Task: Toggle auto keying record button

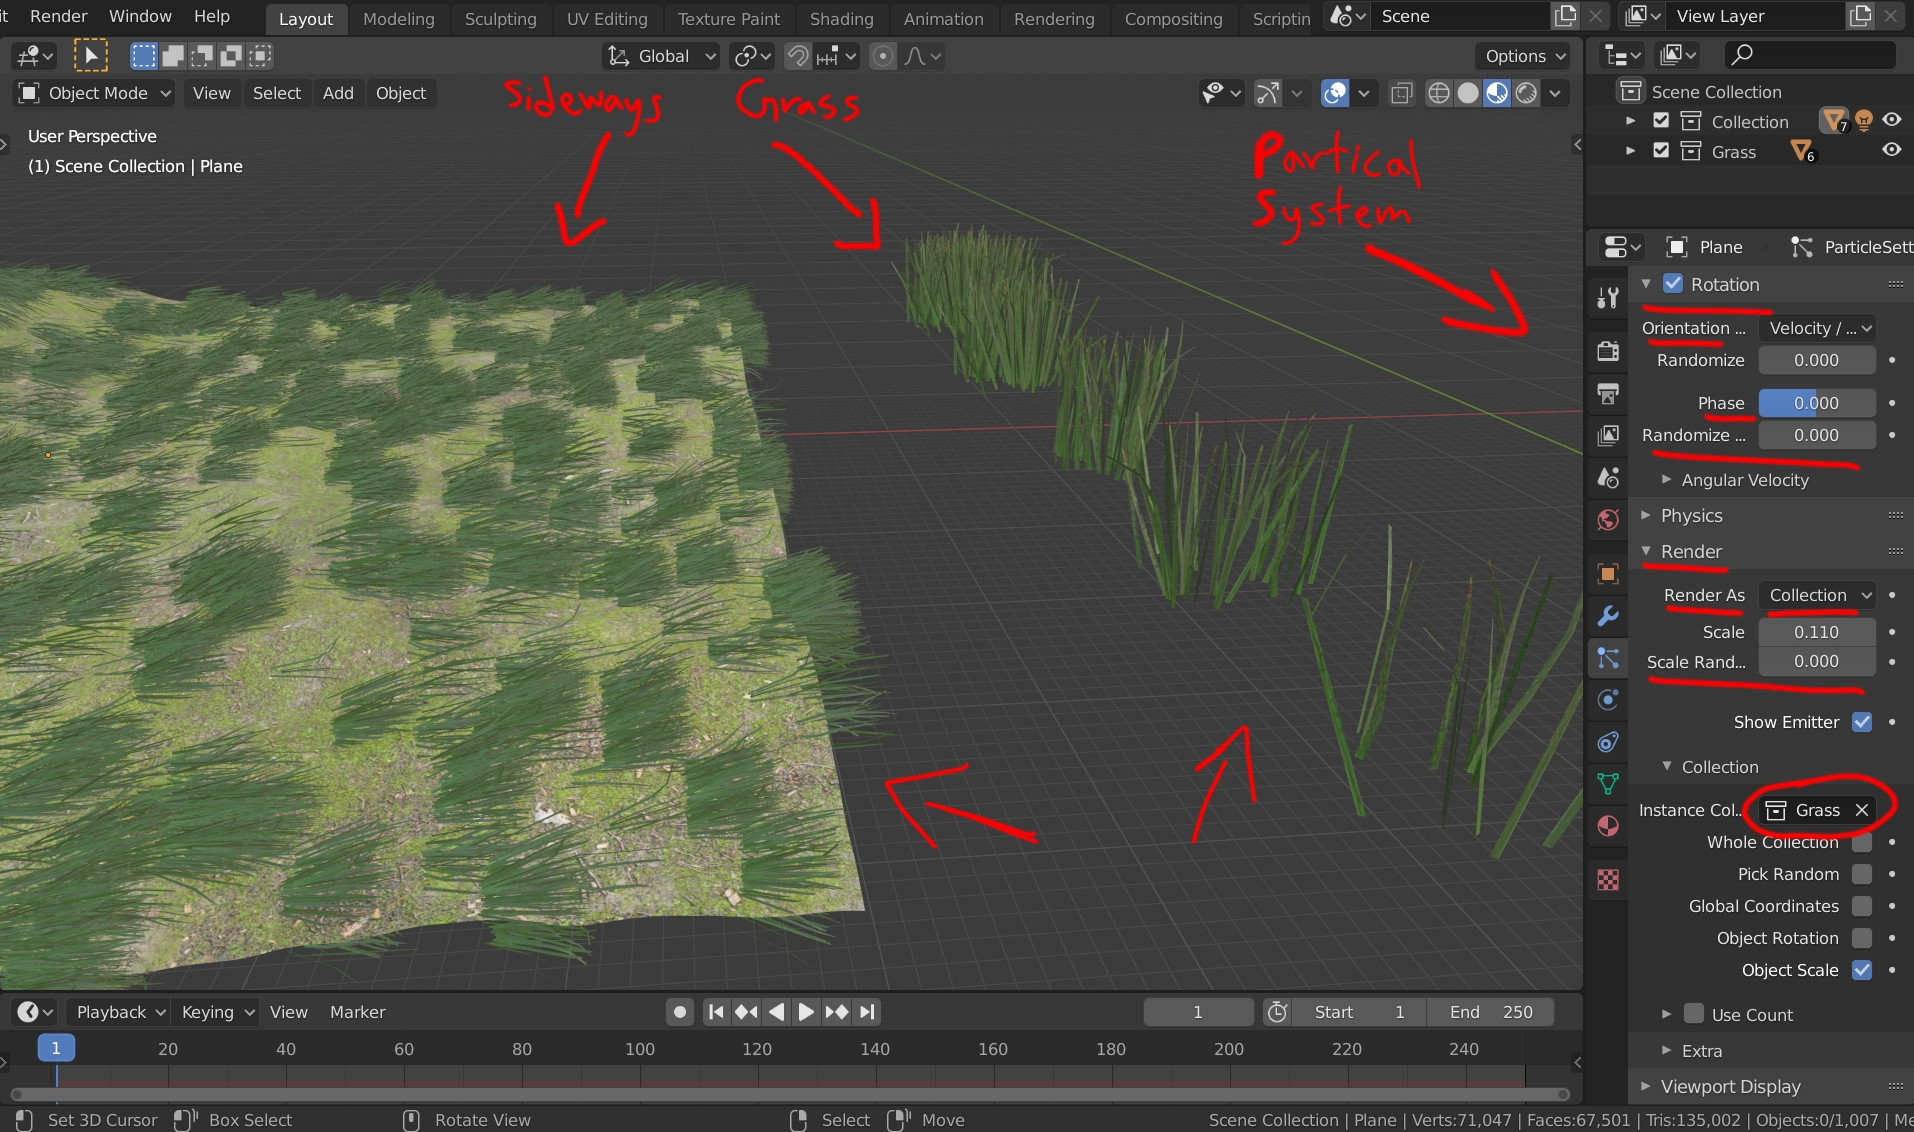Action: pos(680,1012)
